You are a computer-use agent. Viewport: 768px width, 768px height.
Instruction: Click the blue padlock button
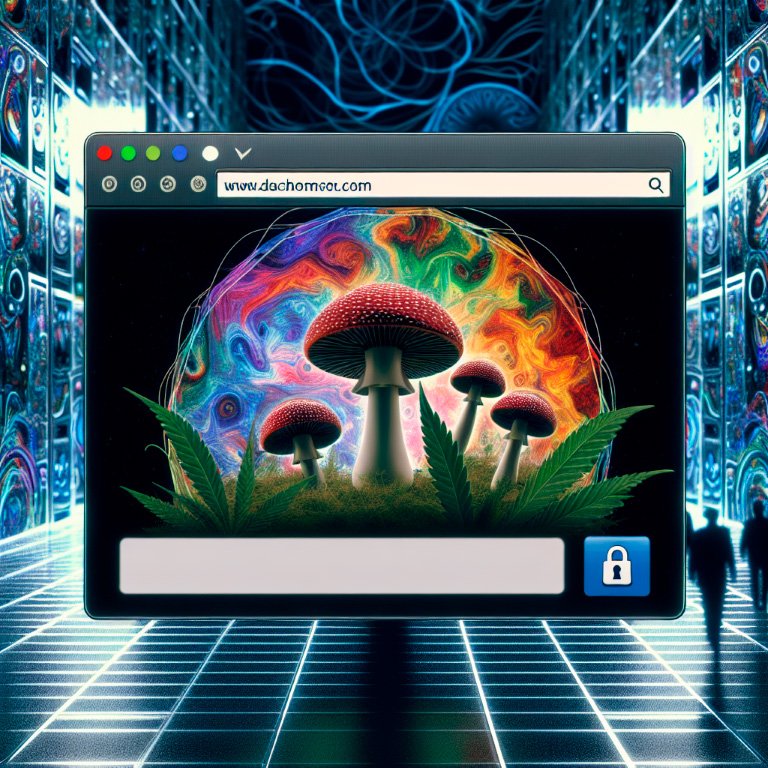tap(616, 566)
